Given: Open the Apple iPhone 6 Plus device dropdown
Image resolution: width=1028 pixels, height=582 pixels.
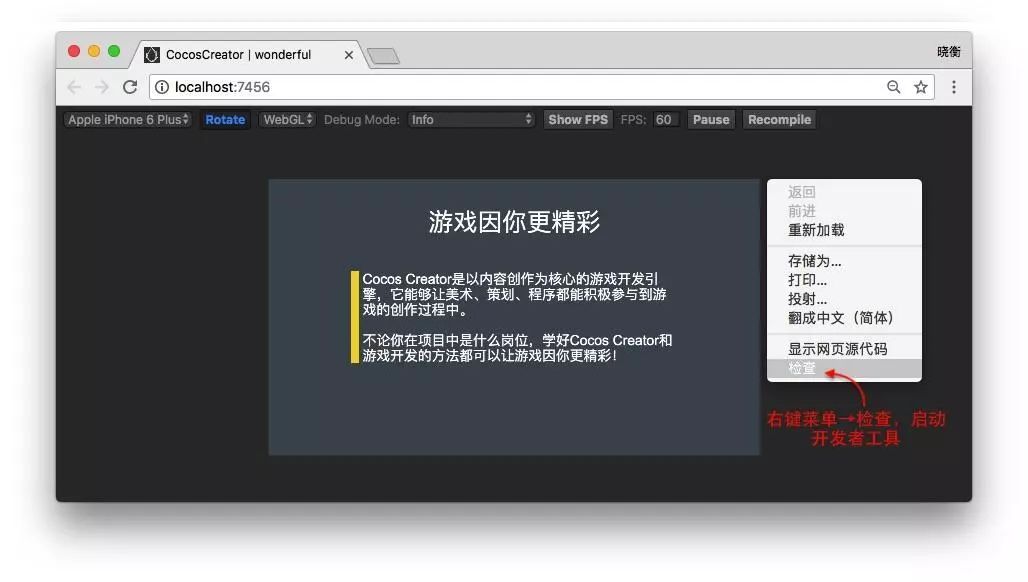Looking at the screenshot, I should click(128, 119).
